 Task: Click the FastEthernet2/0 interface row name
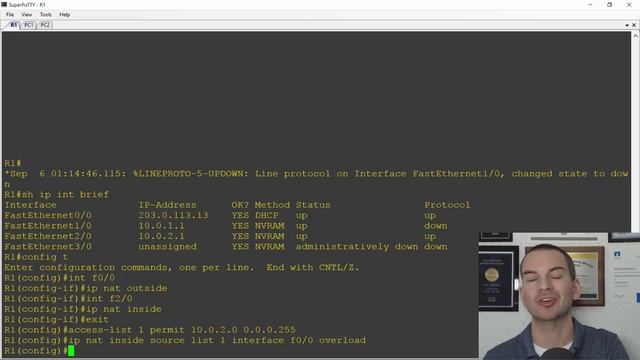48,236
